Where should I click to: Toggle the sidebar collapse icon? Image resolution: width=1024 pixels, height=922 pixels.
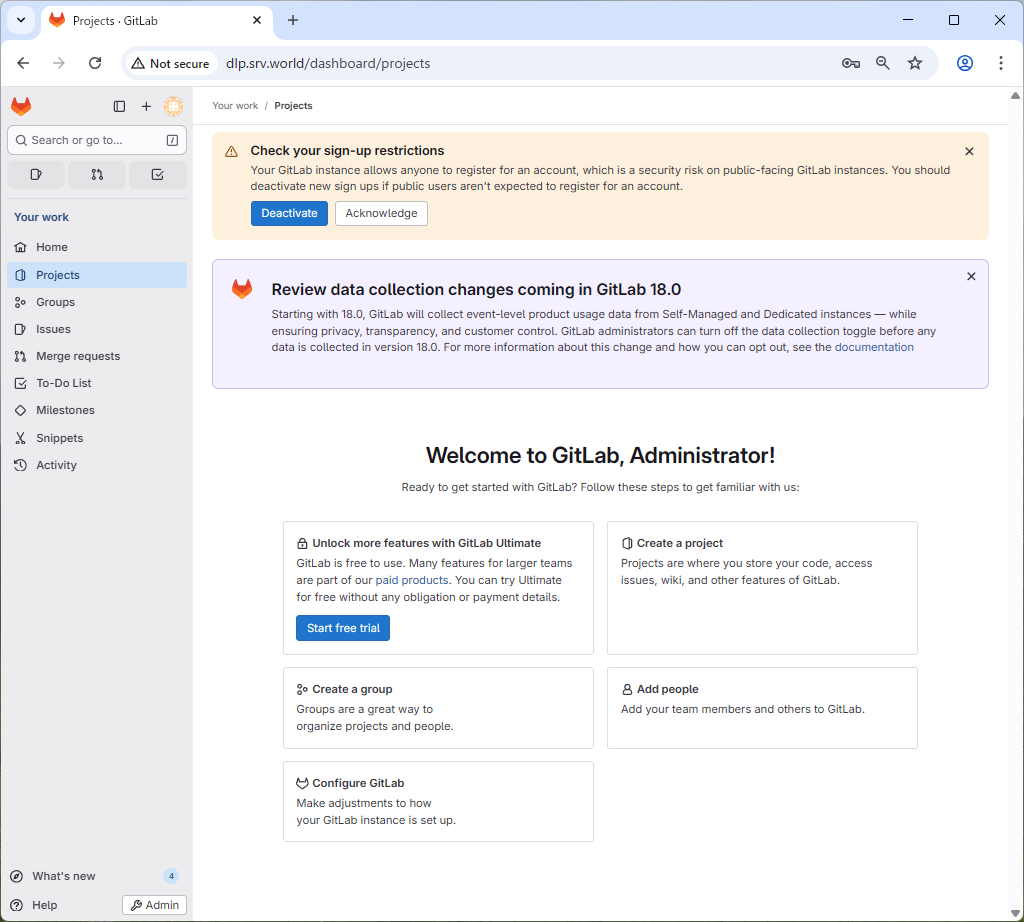(x=119, y=106)
